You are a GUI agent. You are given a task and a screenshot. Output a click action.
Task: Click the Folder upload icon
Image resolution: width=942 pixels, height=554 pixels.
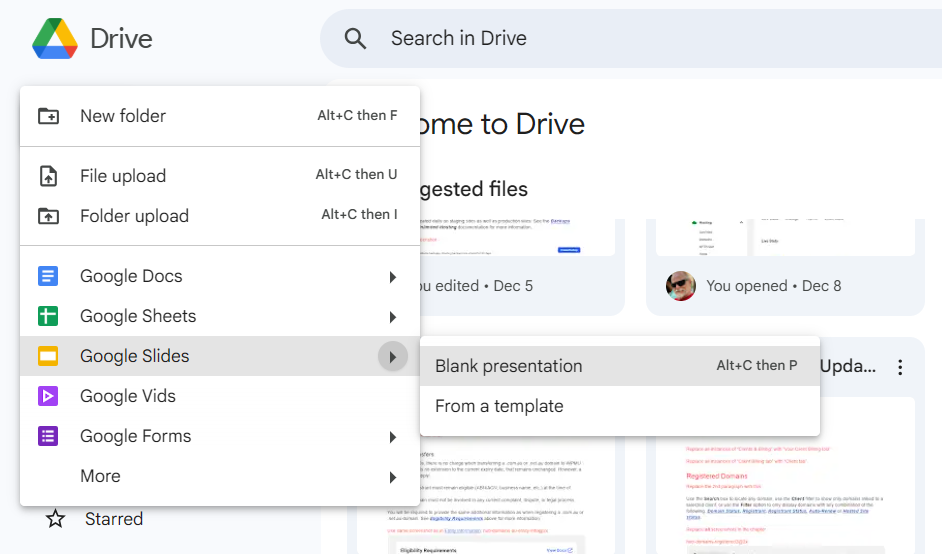49,216
